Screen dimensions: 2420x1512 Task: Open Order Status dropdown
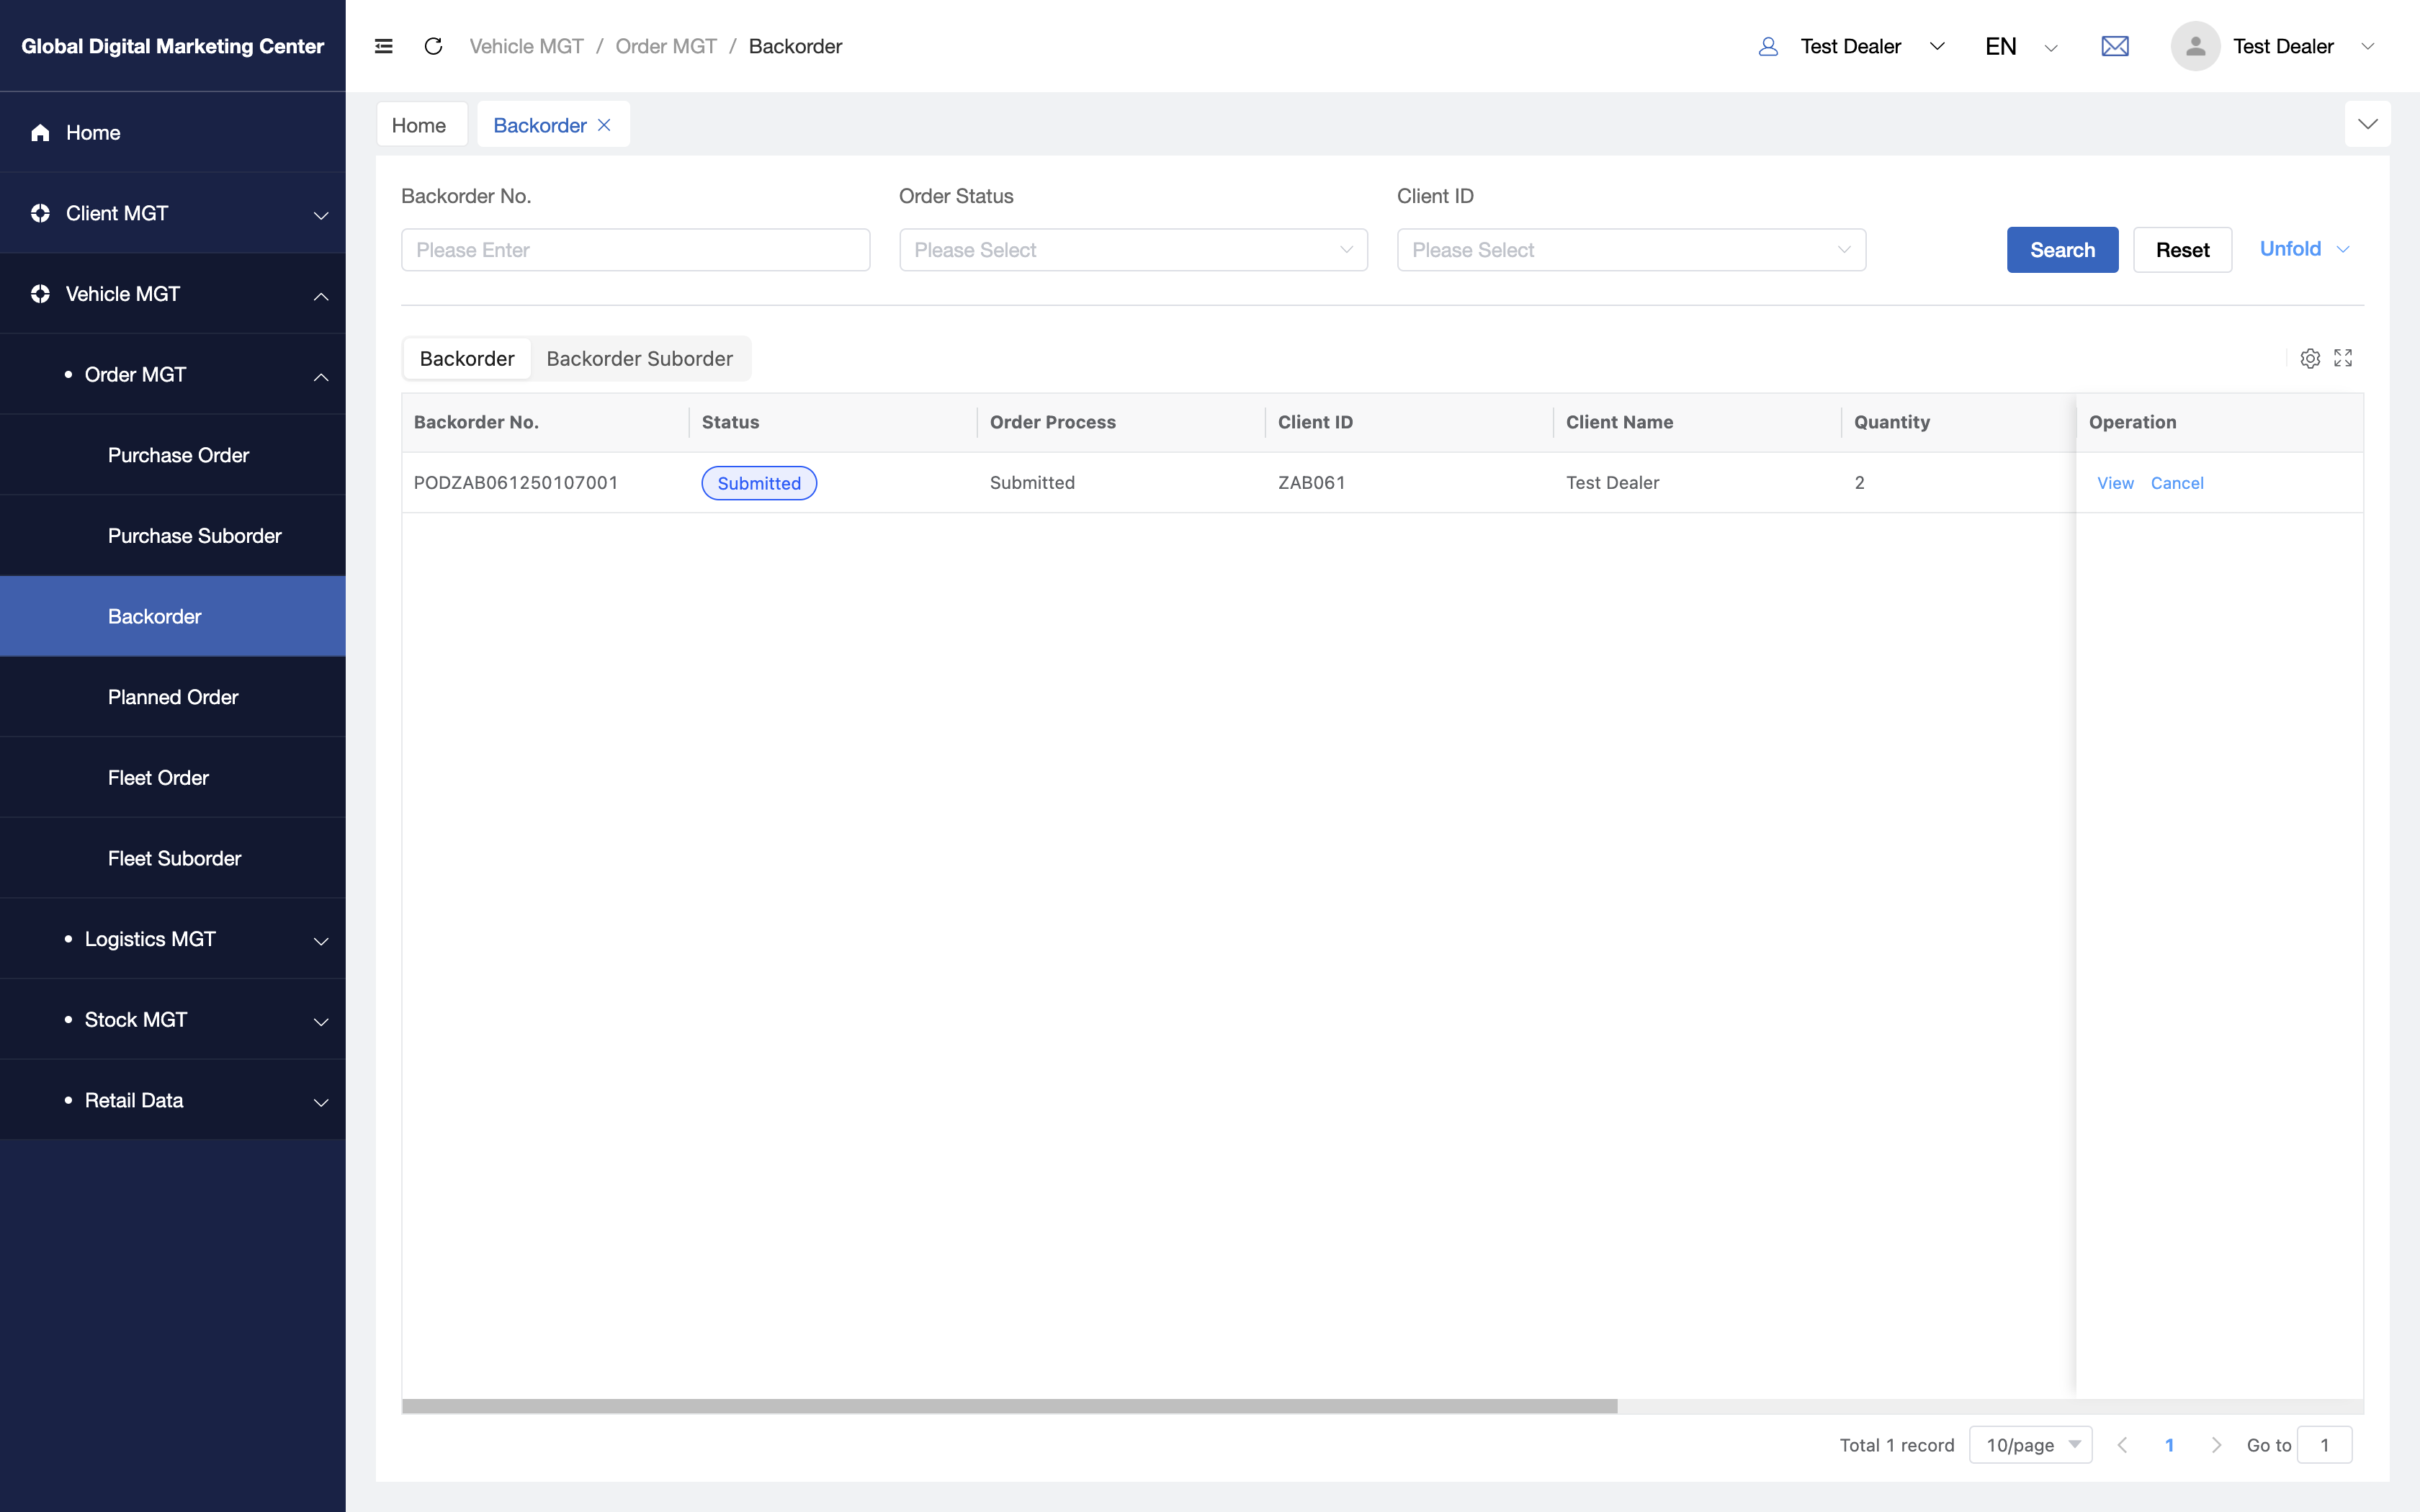point(1133,250)
